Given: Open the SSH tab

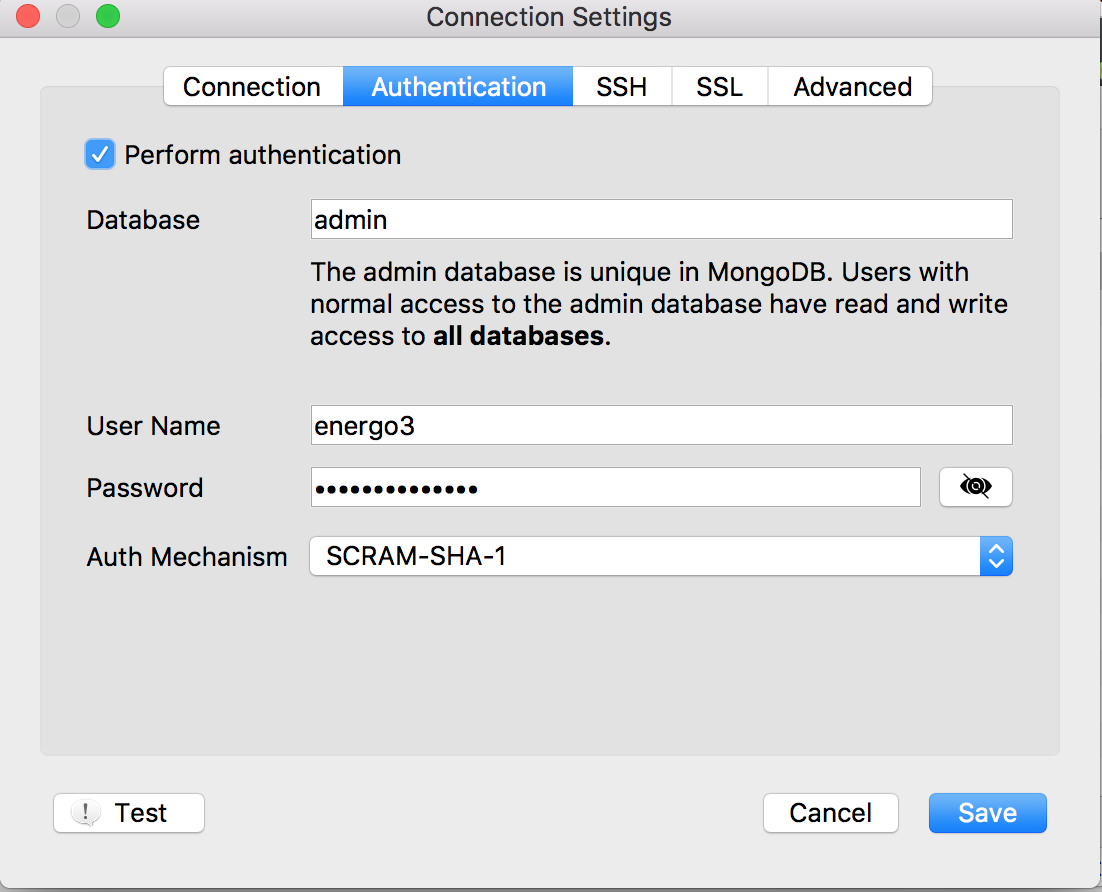Looking at the screenshot, I should 621,87.
